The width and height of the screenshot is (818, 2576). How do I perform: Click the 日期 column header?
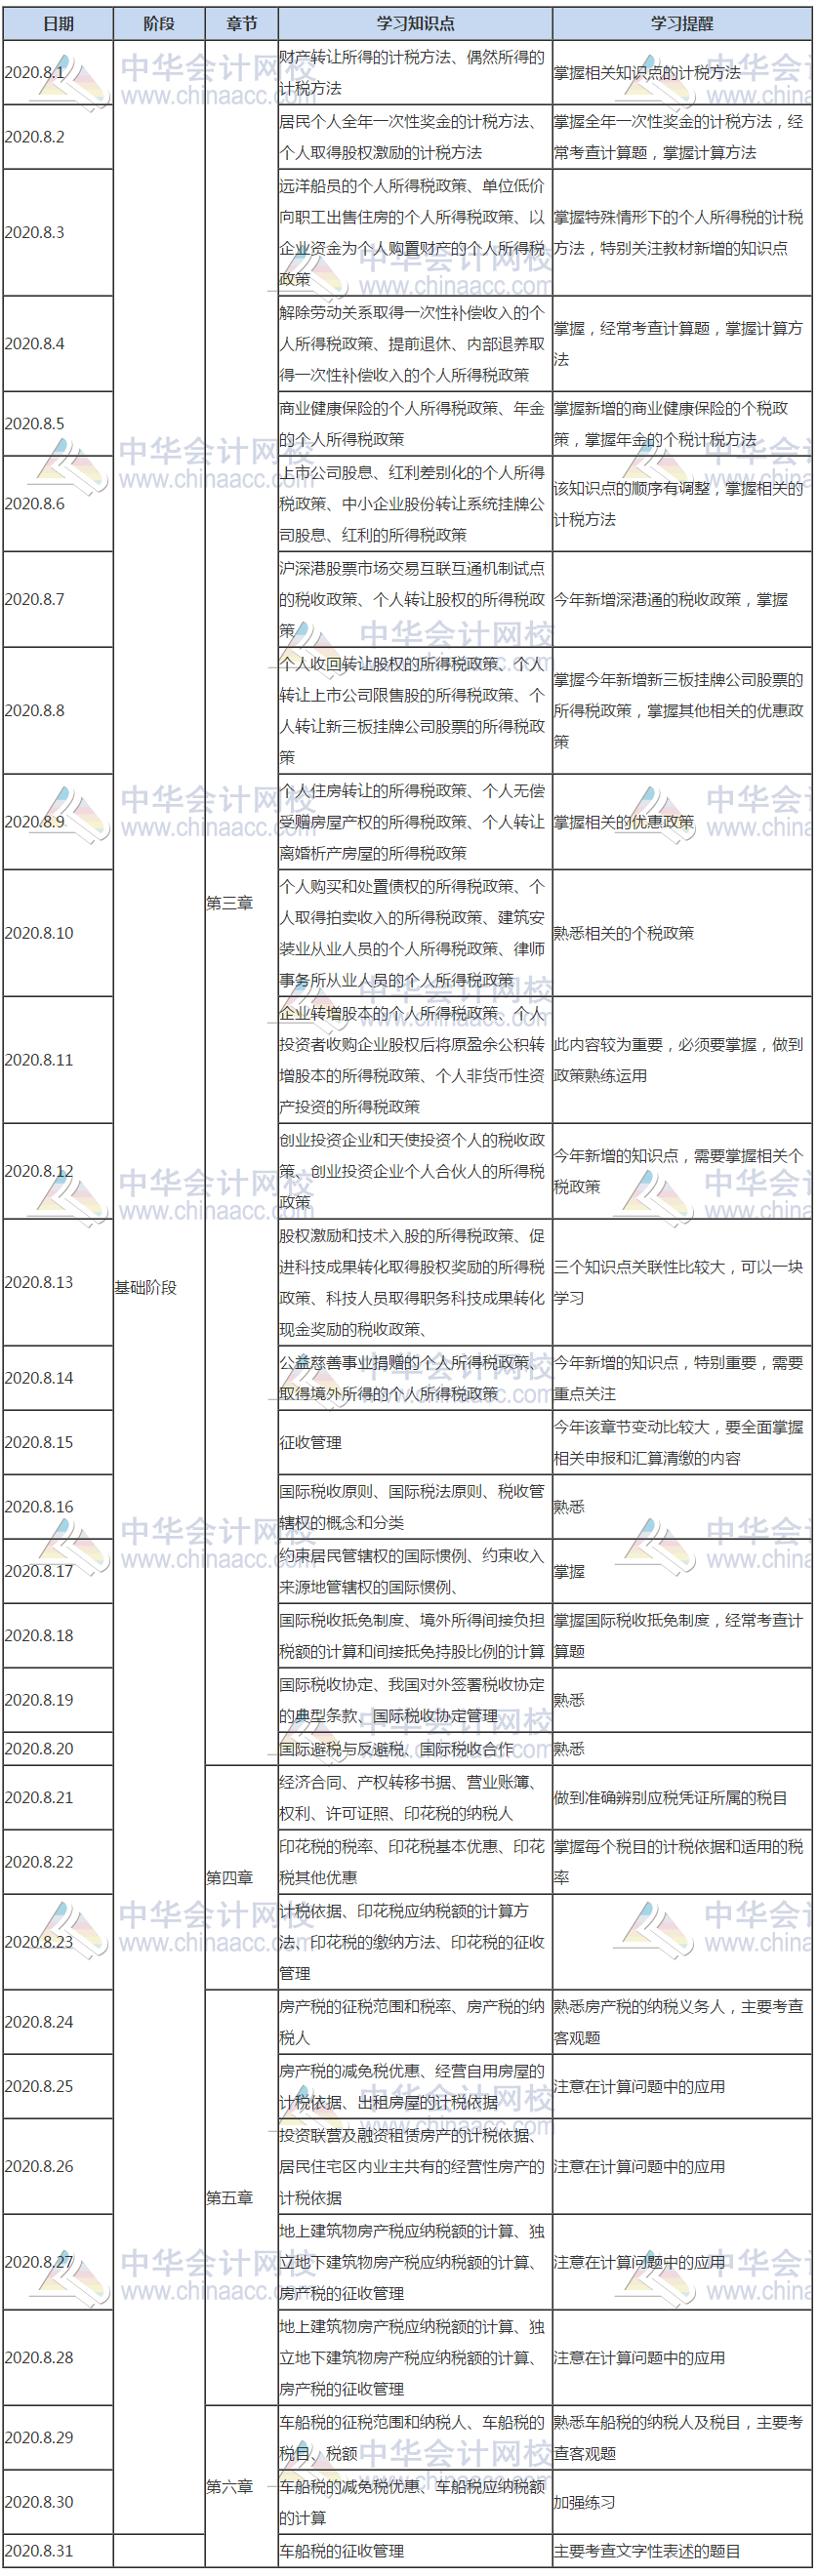click(x=57, y=23)
